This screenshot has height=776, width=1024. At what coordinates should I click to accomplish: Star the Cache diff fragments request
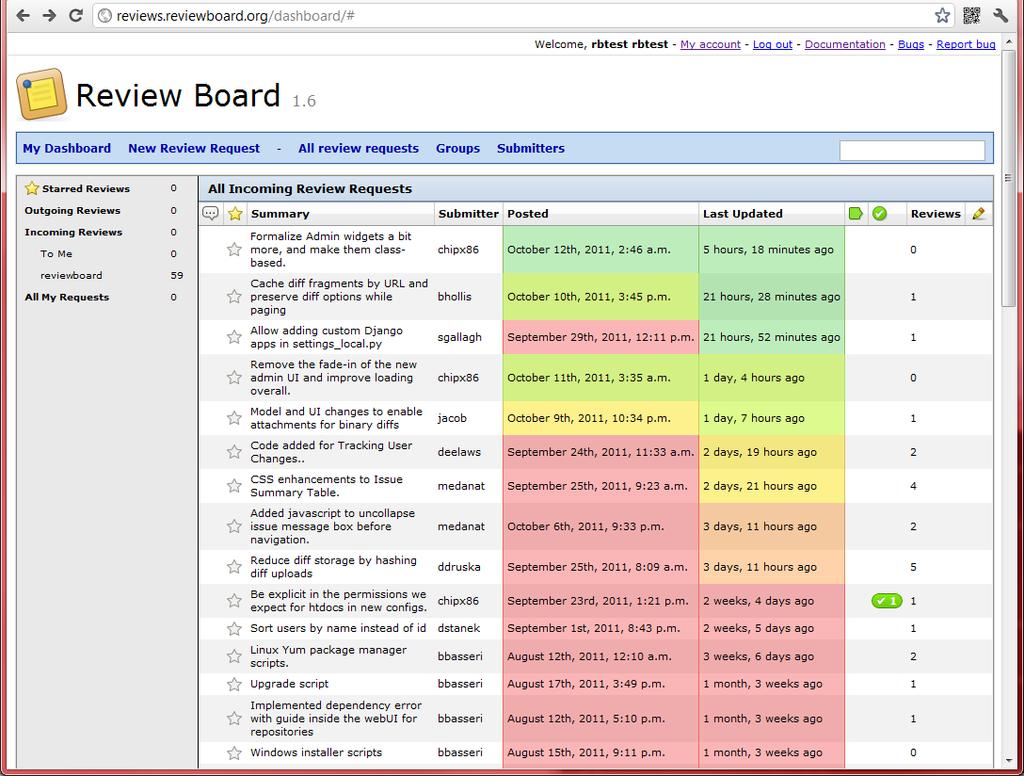coord(234,296)
